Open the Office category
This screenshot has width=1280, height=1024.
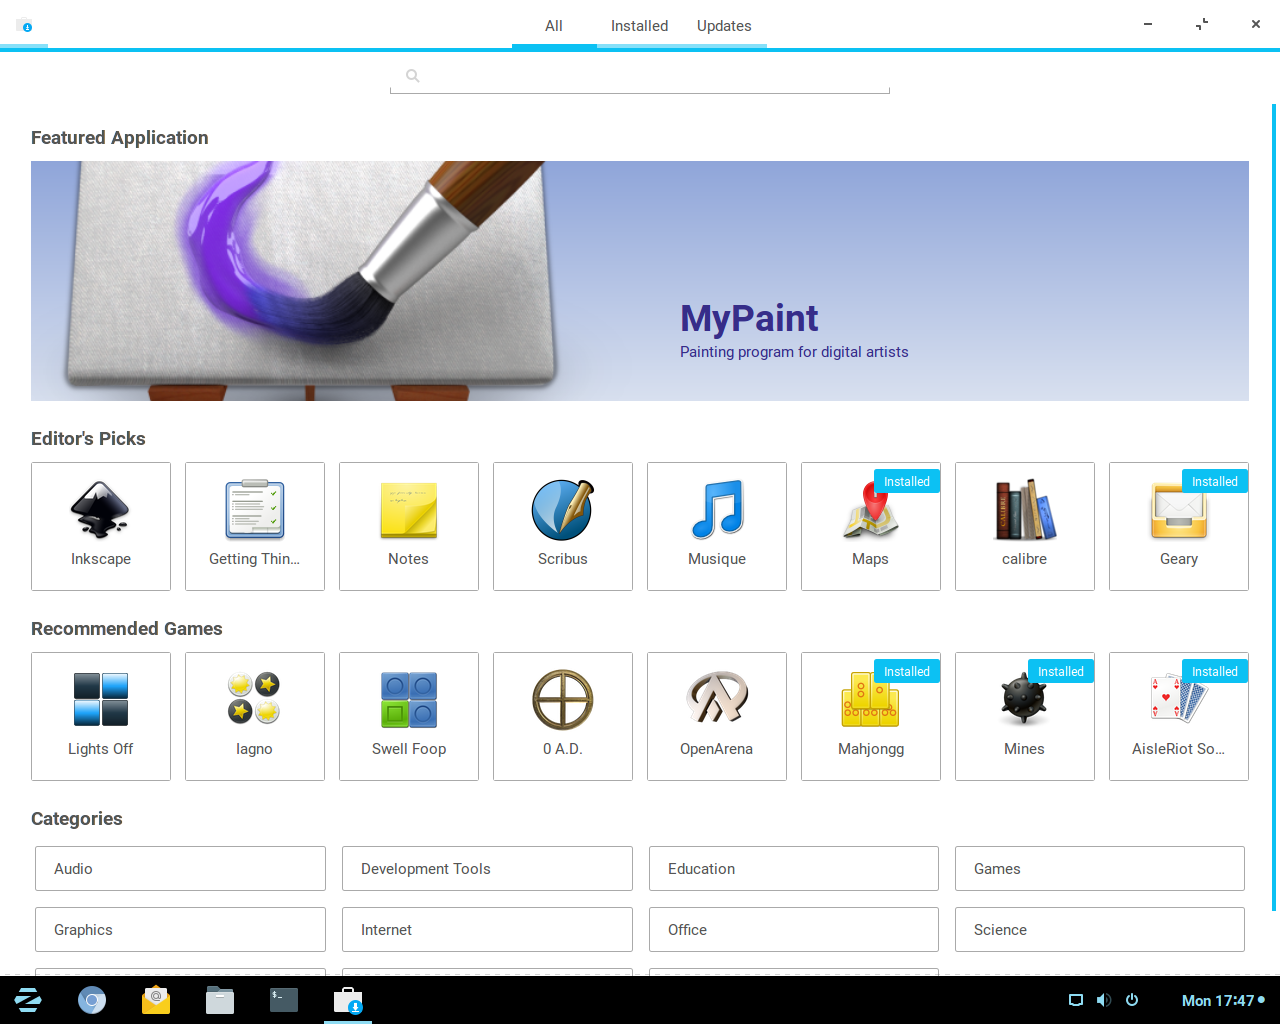point(794,930)
